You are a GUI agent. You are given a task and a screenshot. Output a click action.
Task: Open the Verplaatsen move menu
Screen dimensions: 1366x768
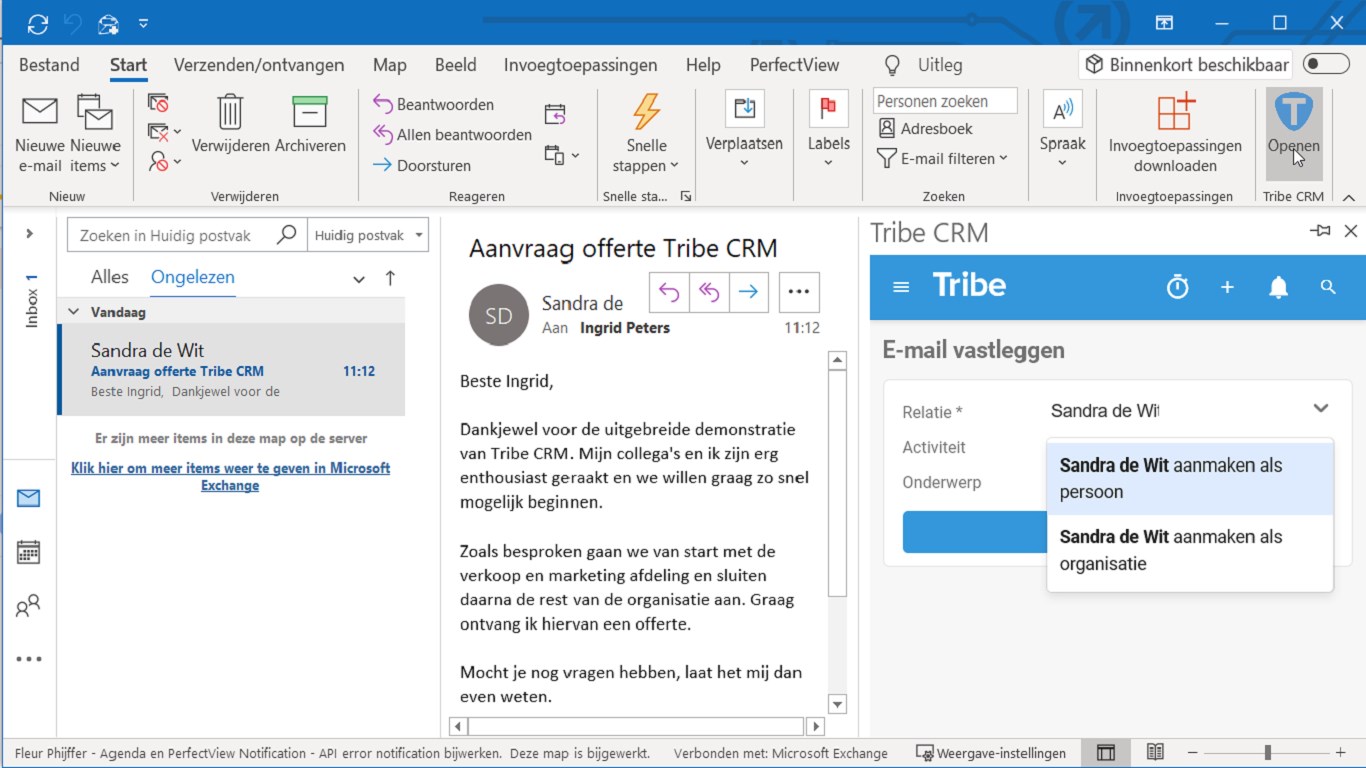[x=744, y=130]
